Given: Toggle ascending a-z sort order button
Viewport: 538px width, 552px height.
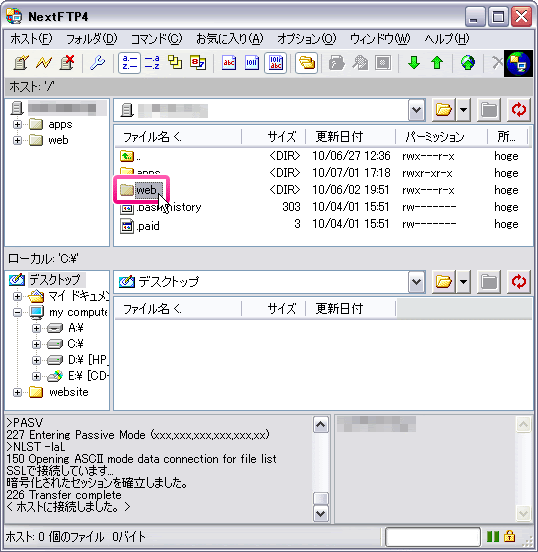Looking at the screenshot, I should point(129,63).
